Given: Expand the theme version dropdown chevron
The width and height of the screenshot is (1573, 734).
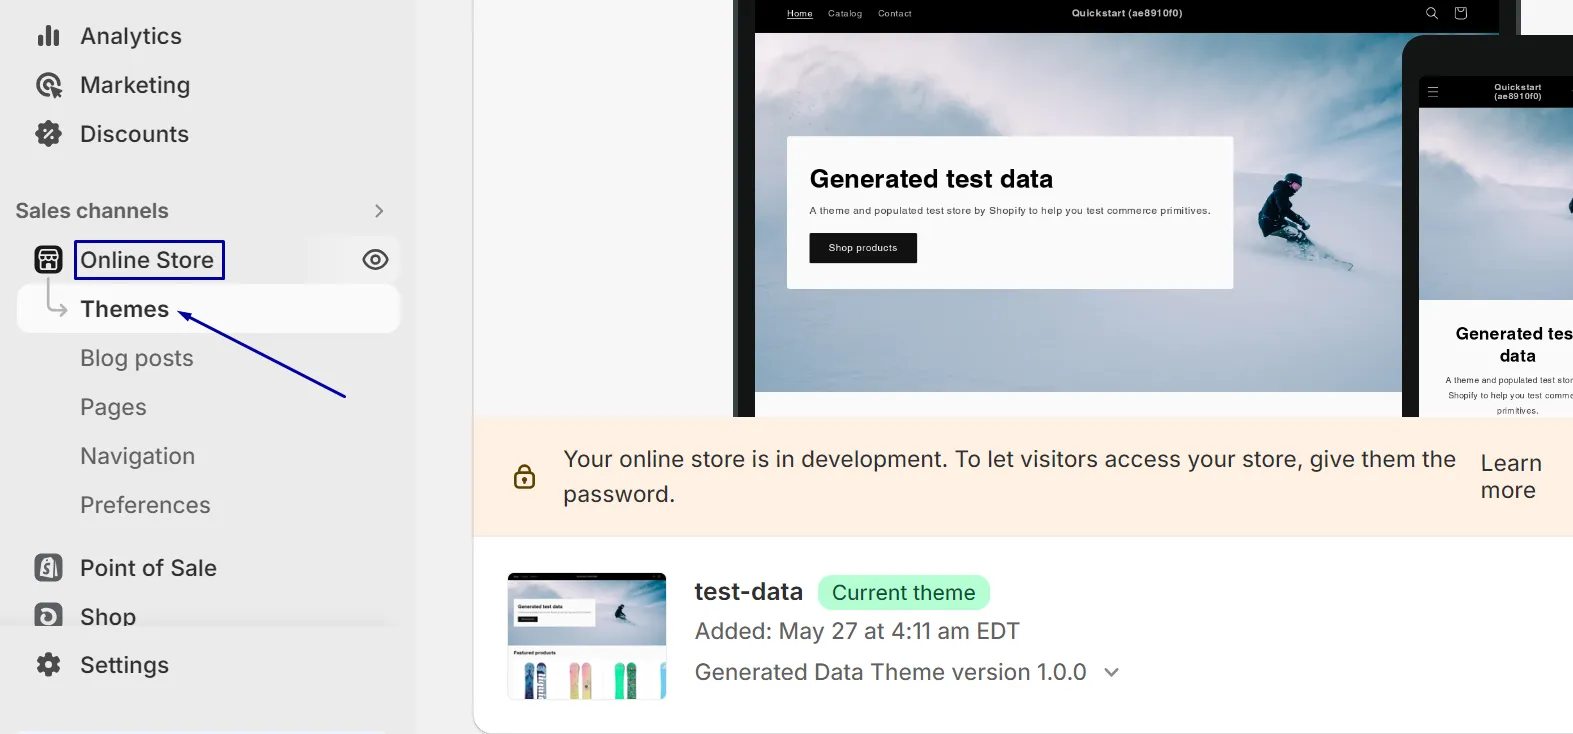Looking at the screenshot, I should (x=1111, y=673).
